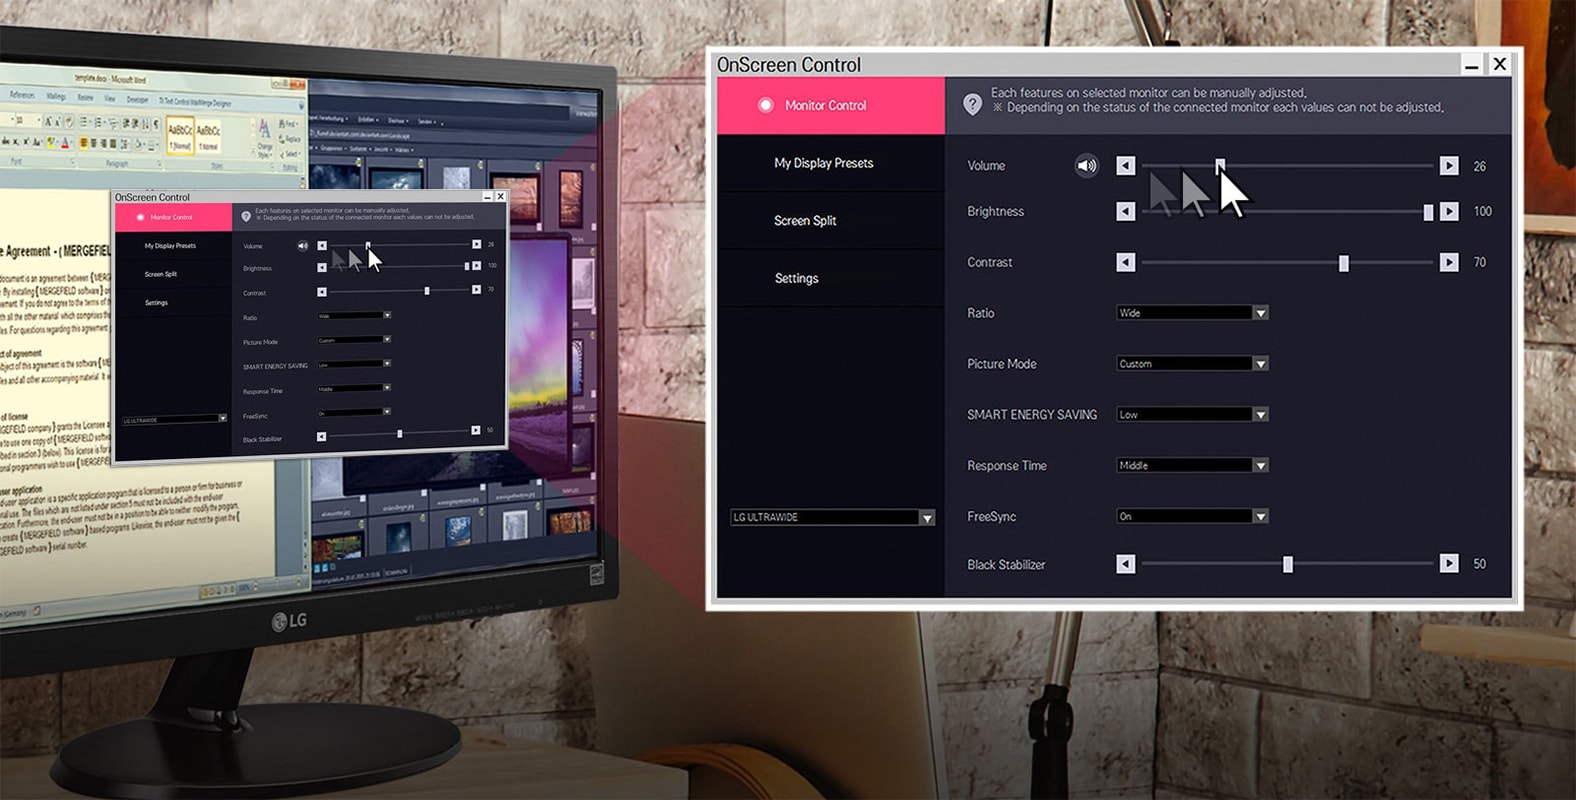Increase Brightness with right arrow
The height and width of the screenshot is (800, 1576).
[1449, 211]
